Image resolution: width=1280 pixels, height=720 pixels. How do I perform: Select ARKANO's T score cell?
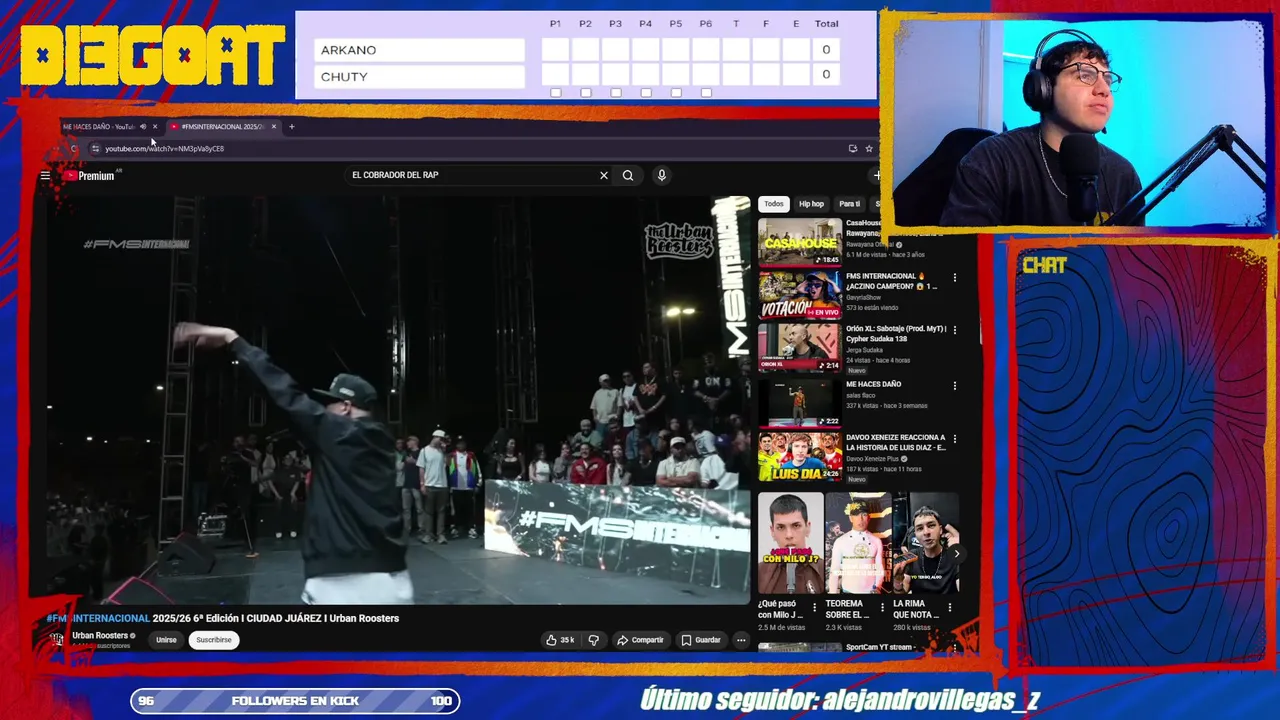click(x=736, y=50)
